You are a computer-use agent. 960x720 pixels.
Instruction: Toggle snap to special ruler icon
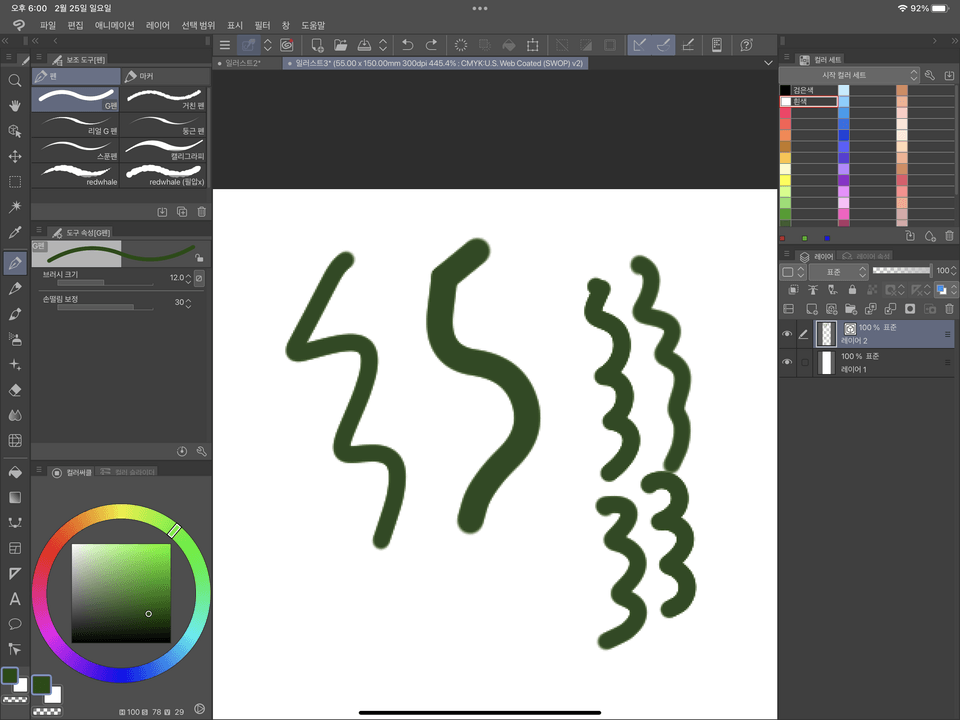click(663, 45)
